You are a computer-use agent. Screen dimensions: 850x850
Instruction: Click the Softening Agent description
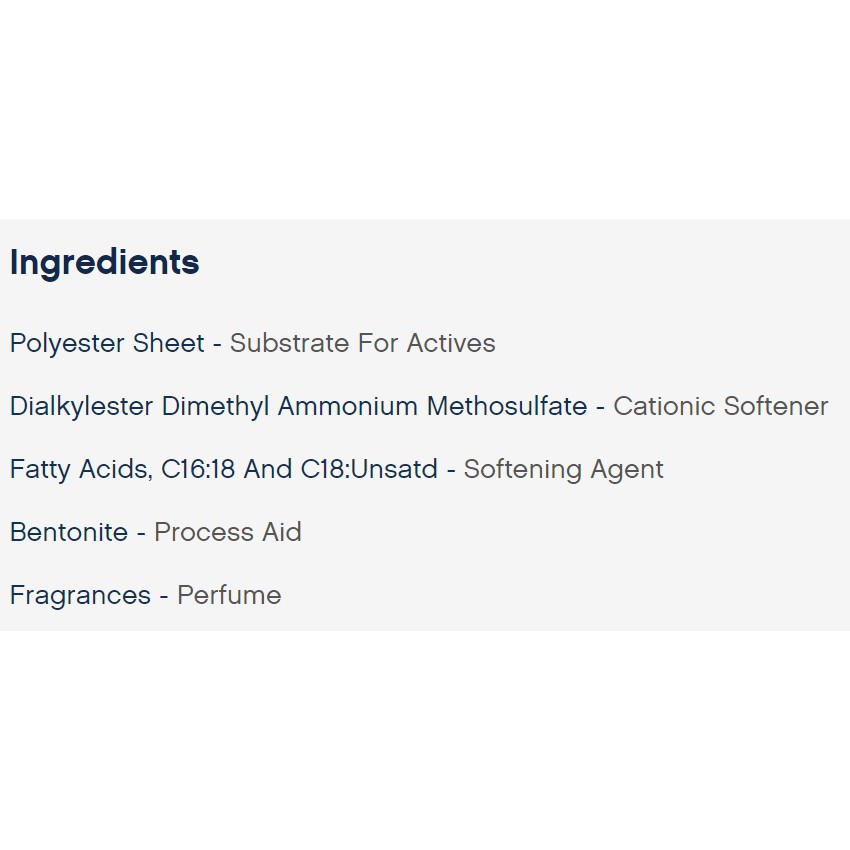(x=563, y=469)
